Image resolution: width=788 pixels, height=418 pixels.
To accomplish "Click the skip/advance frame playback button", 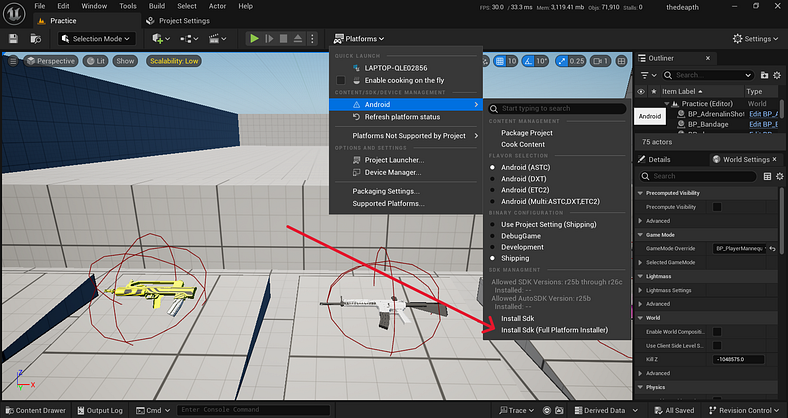I will (x=269, y=39).
